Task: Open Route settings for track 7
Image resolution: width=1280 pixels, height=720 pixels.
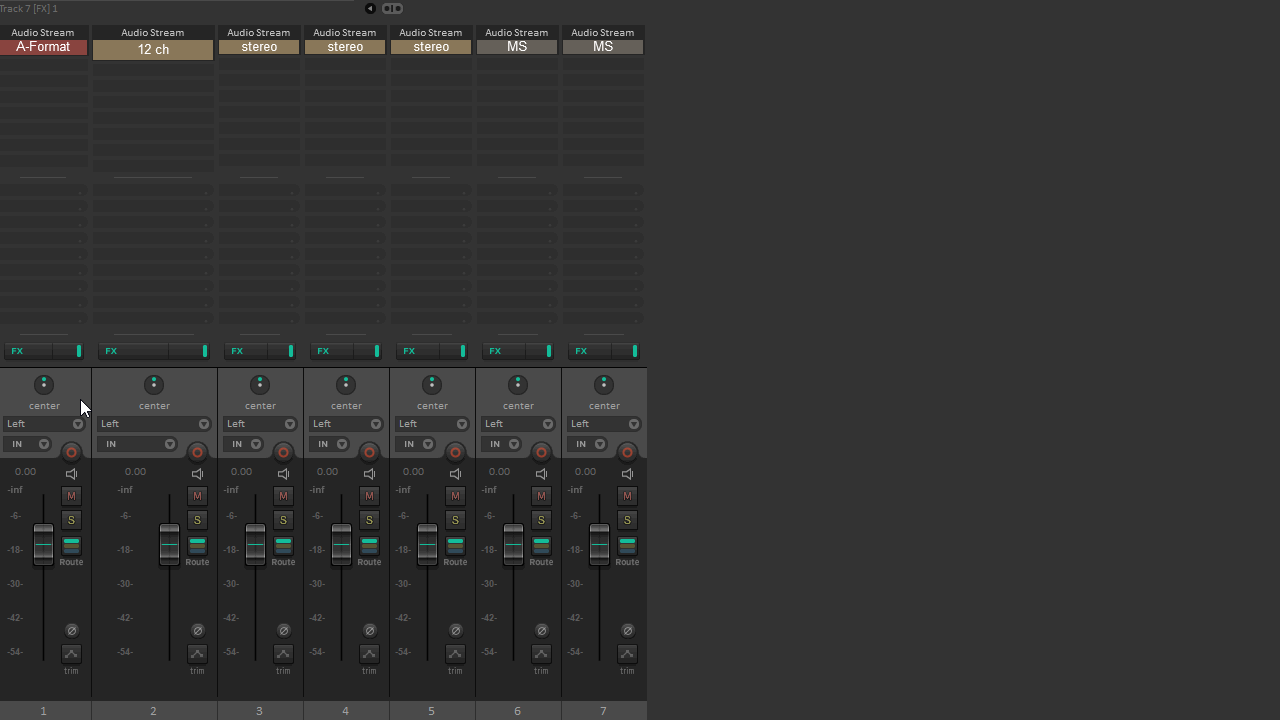Action: coord(627,546)
